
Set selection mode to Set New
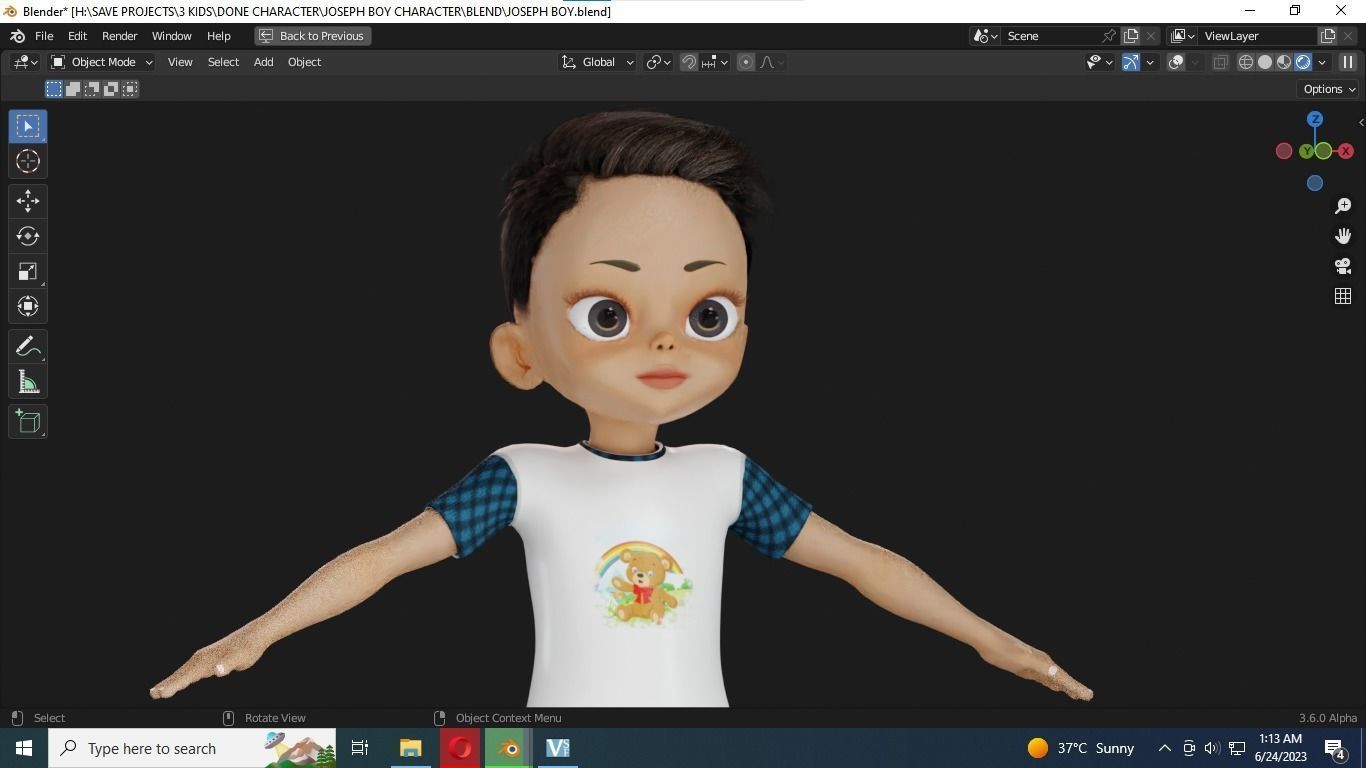pos(54,89)
